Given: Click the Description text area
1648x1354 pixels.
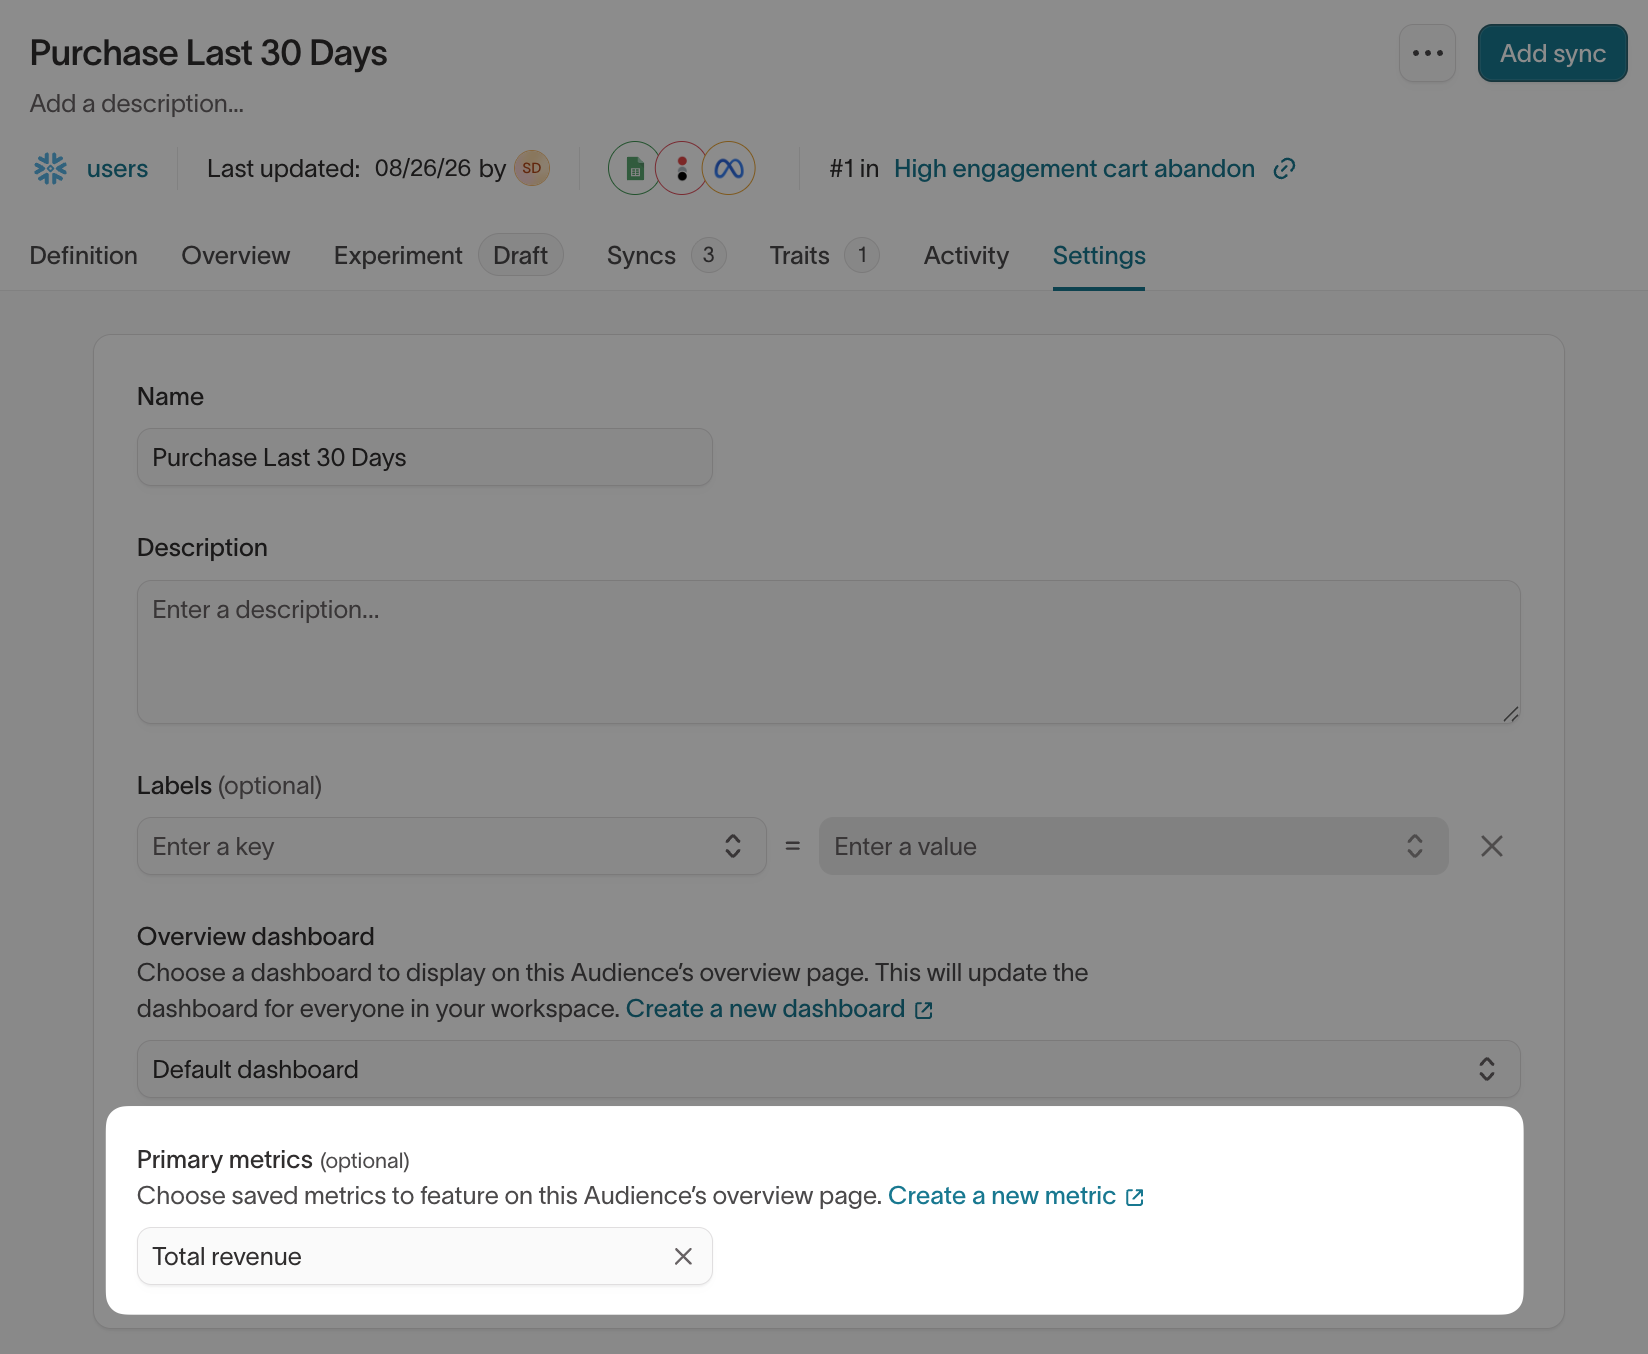Looking at the screenshot, I should [x=829, y=652].
